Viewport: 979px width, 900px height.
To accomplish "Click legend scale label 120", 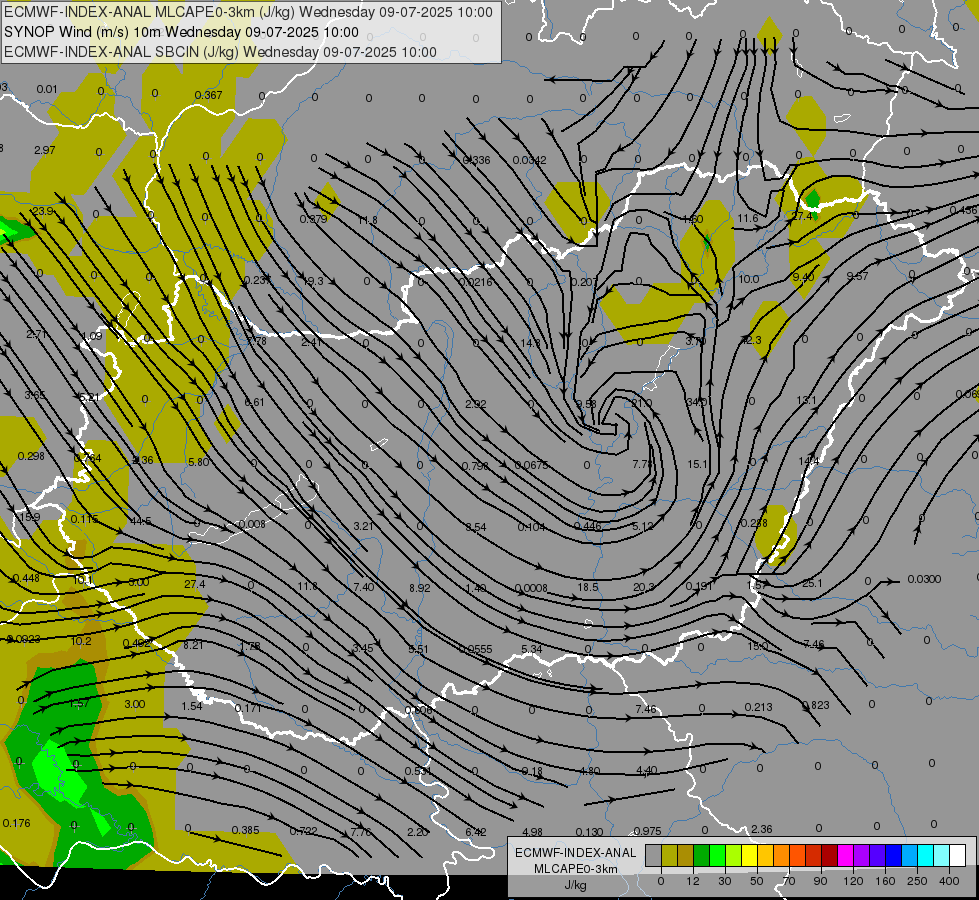I will click(853, 881).
